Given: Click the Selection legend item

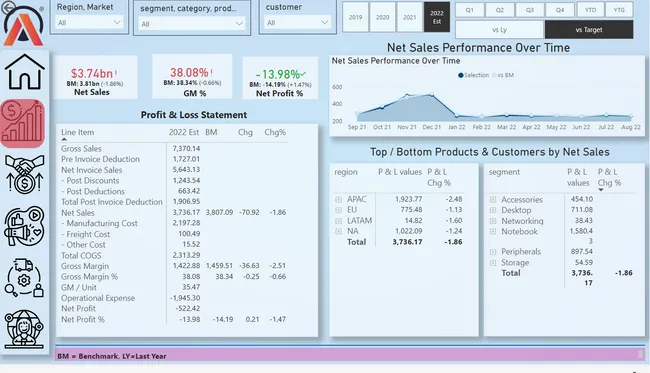Looking at the screenshot, I should (x=473, y=75).
